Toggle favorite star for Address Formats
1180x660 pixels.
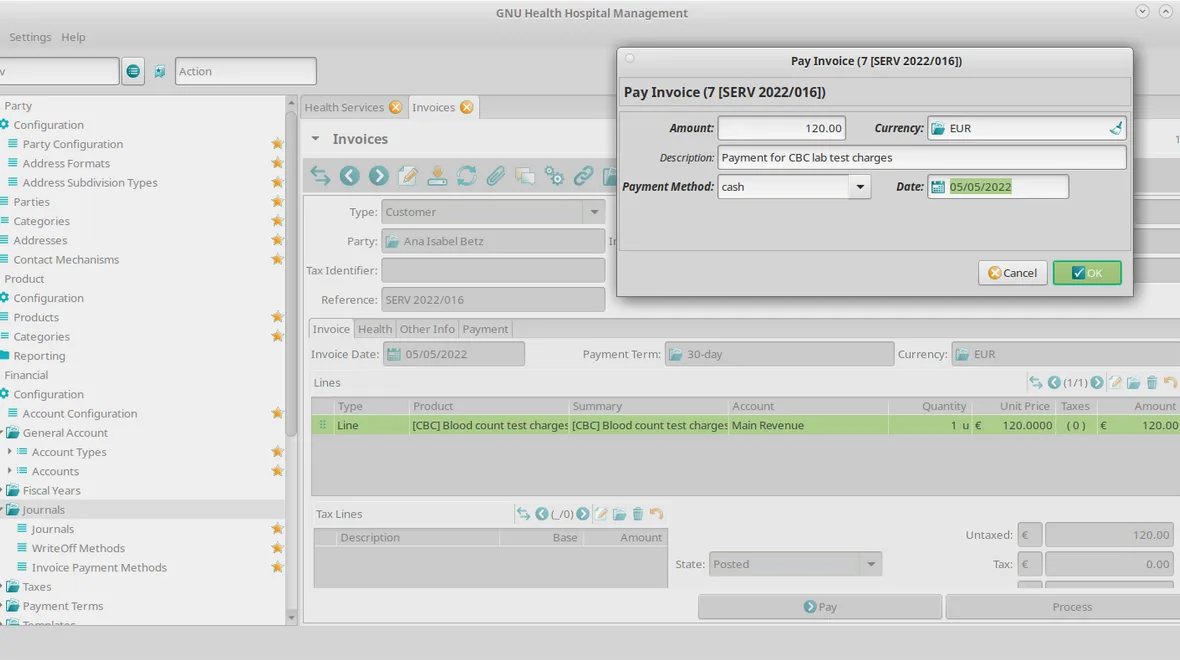tap(277, 163)
